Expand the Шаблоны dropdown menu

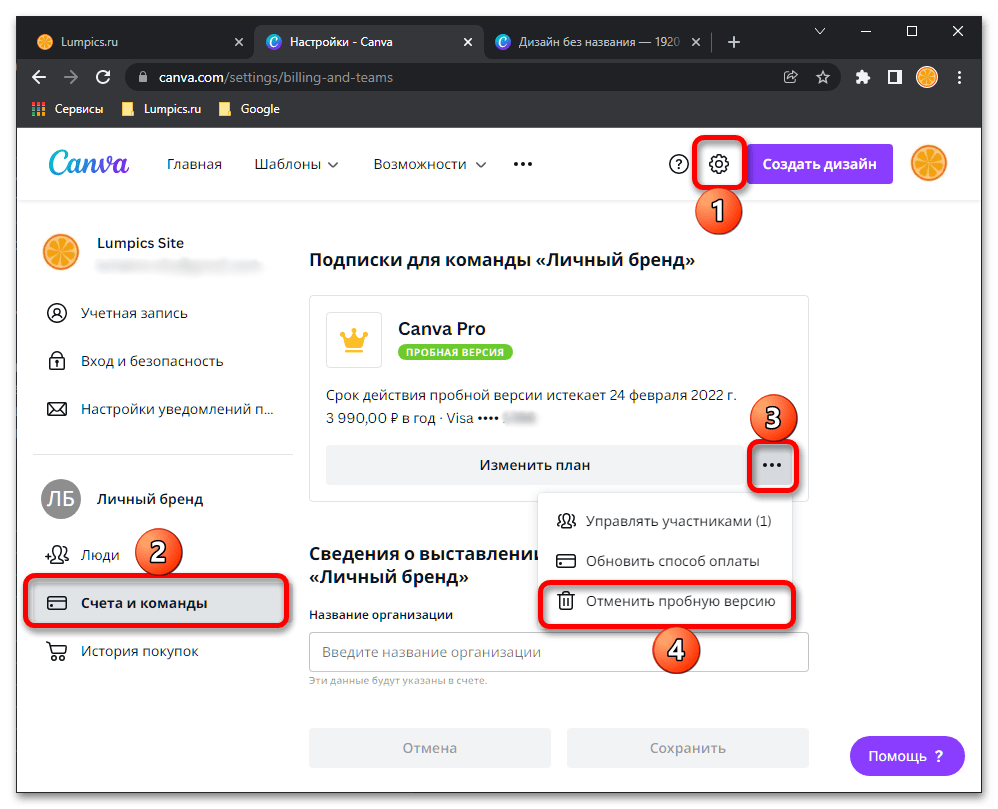296,164
